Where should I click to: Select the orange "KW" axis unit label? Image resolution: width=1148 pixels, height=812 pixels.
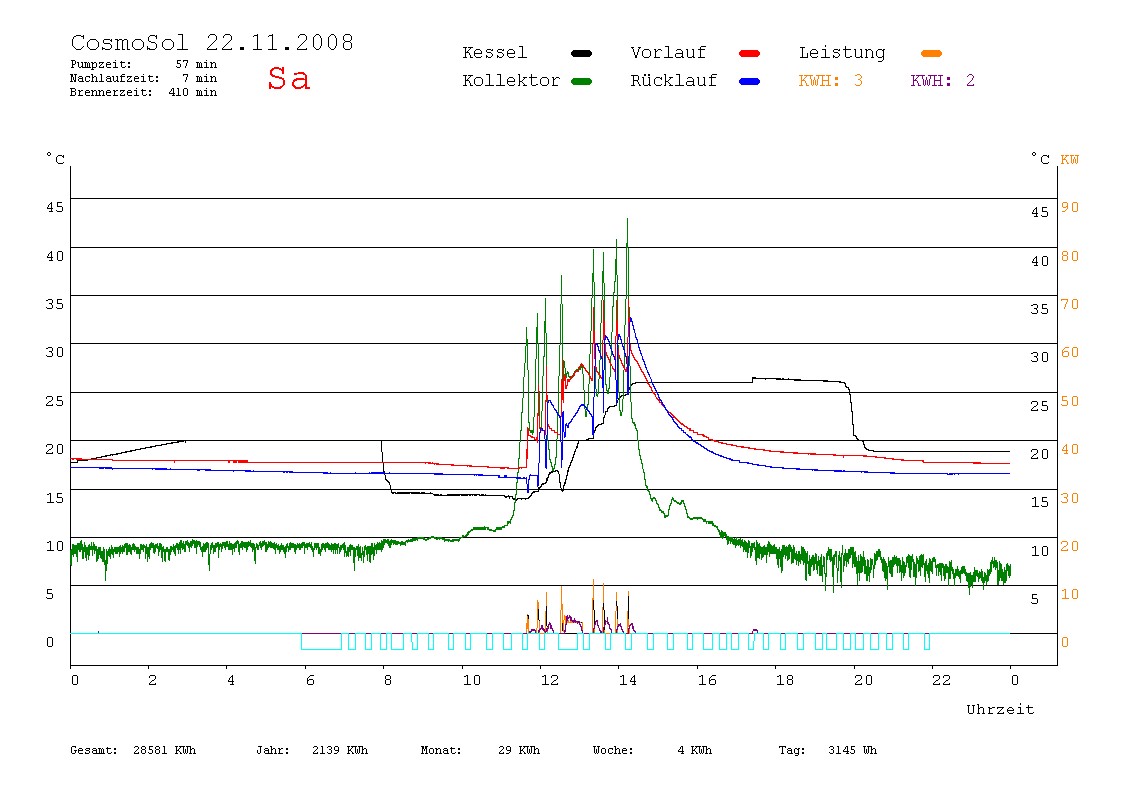pyautogui.click(x=1070, y=160)
